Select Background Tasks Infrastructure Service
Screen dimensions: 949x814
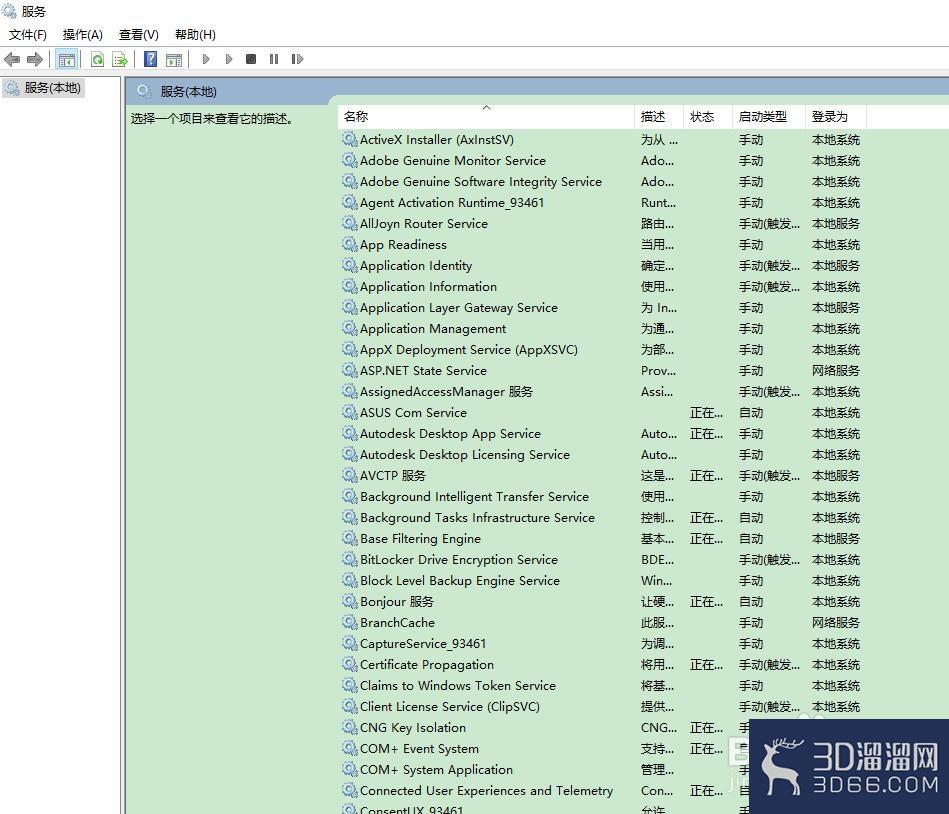(x=477, y=517)
